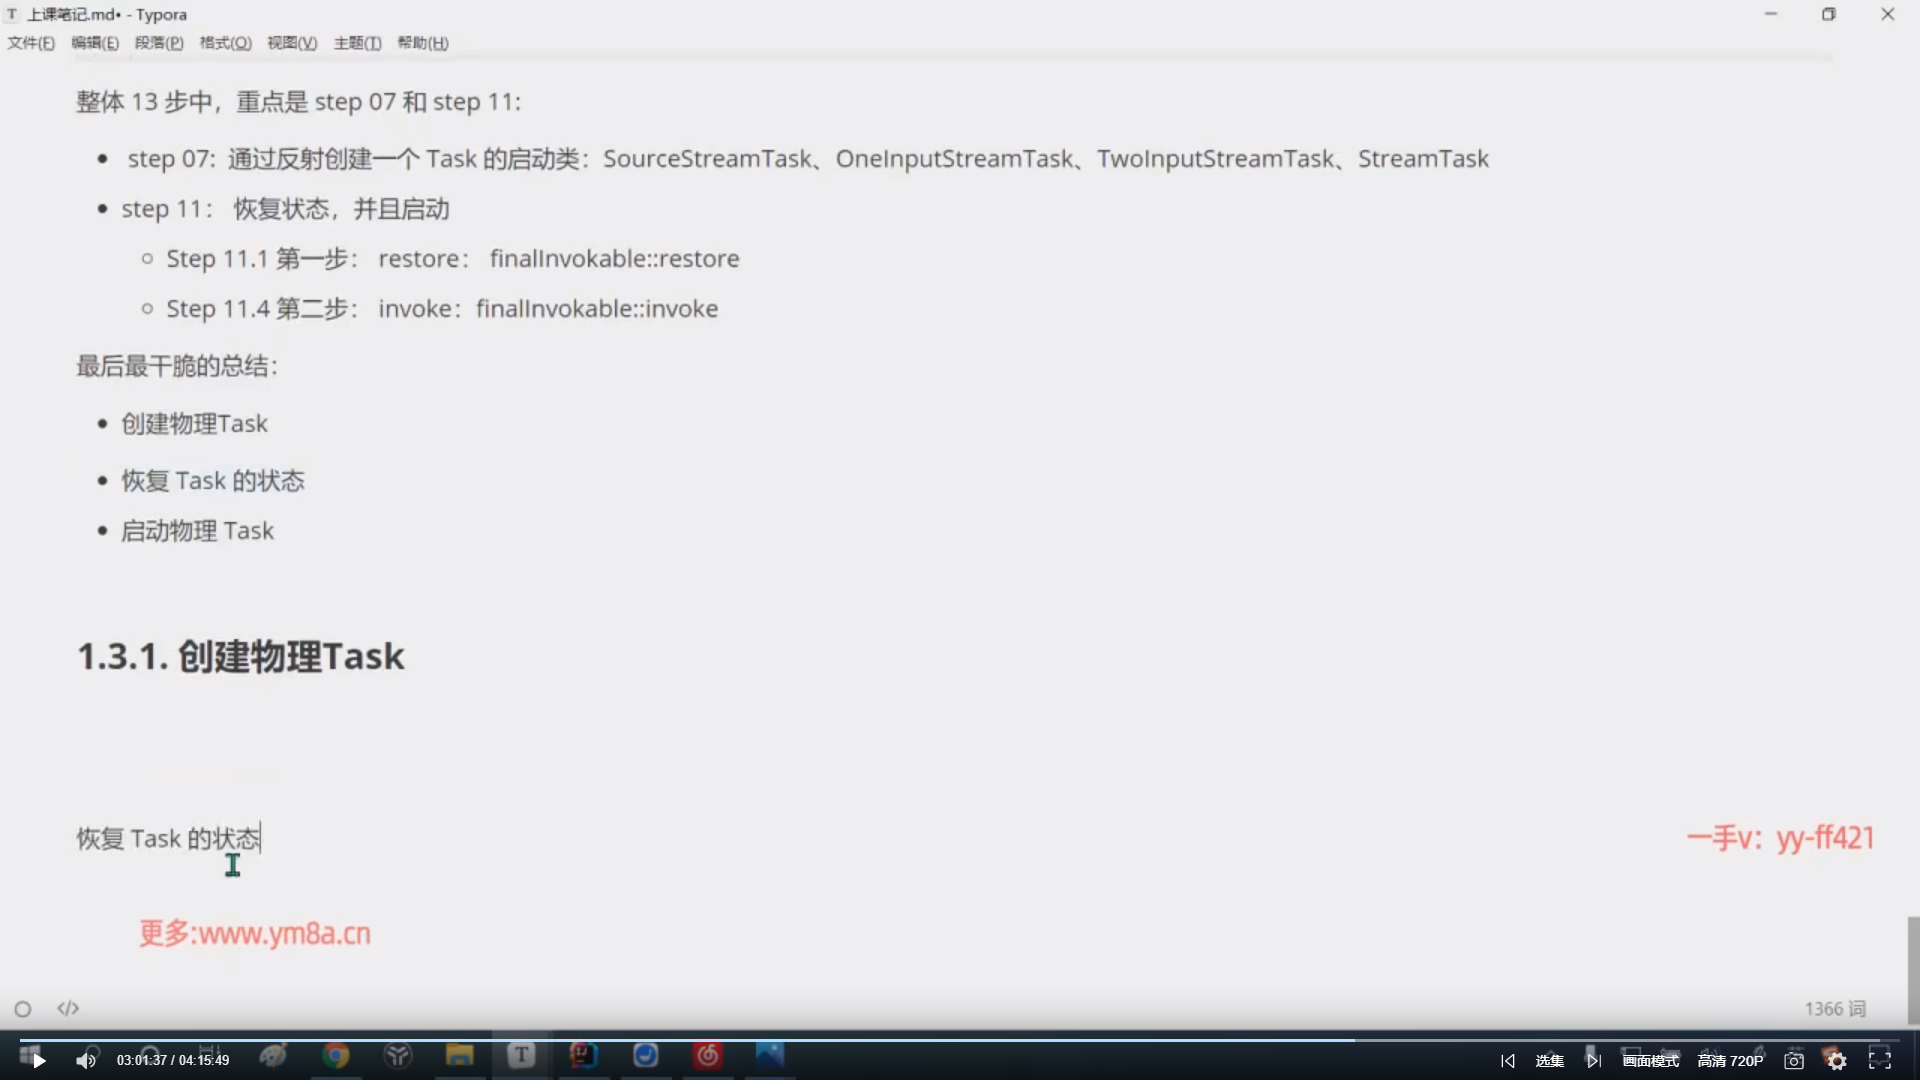Toggle Typora source code mode icon
The width and height of the screenshot is (1920, 1080).
(68, 1008)
